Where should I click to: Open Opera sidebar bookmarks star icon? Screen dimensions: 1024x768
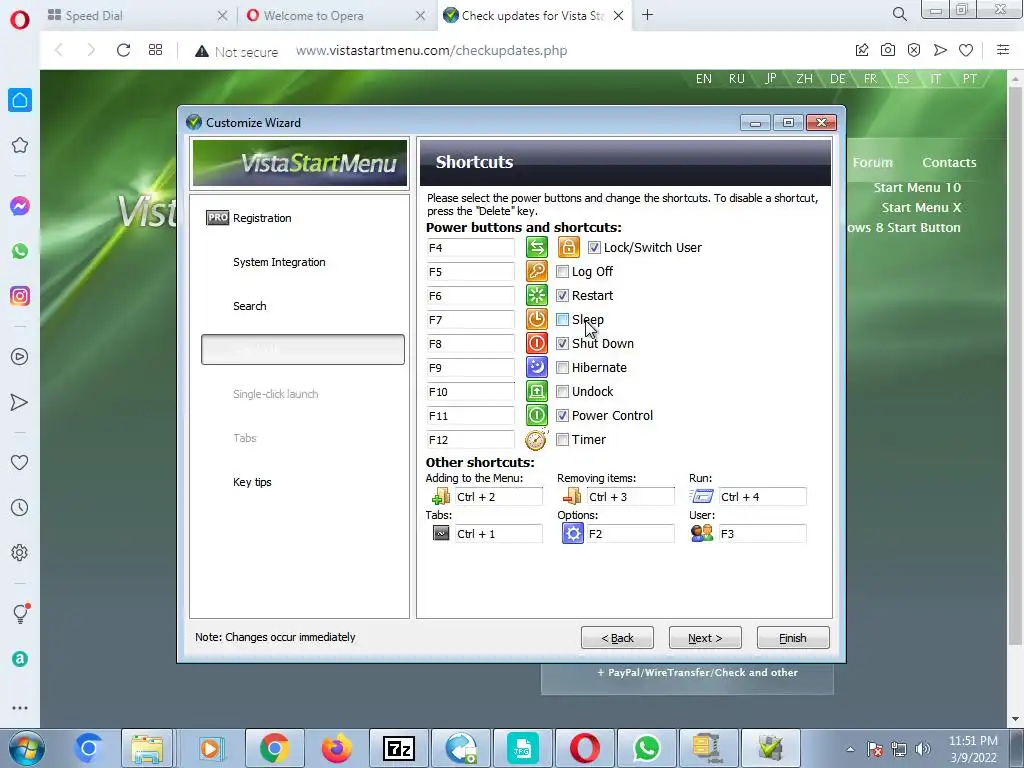point(20,145)
